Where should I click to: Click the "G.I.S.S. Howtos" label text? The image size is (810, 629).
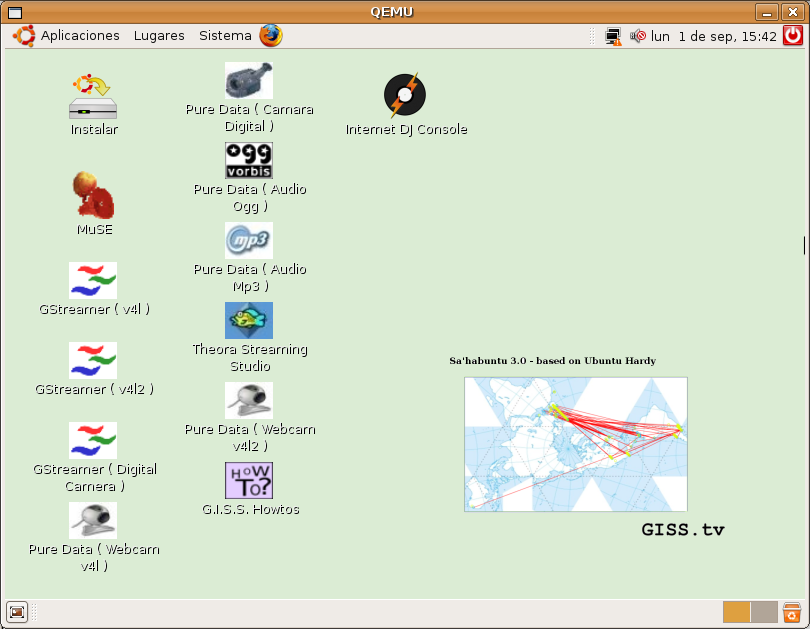click(x=251, y=510)
